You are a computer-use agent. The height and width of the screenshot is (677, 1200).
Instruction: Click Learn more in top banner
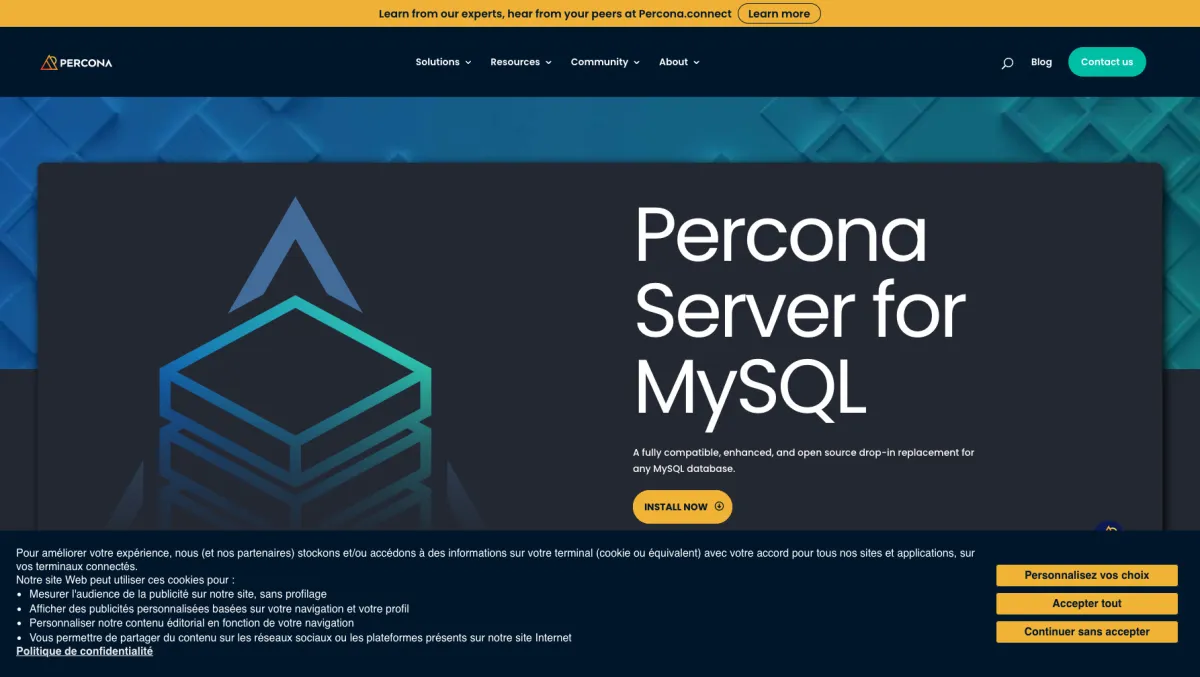pyautogui.click(x=779, y=13)
